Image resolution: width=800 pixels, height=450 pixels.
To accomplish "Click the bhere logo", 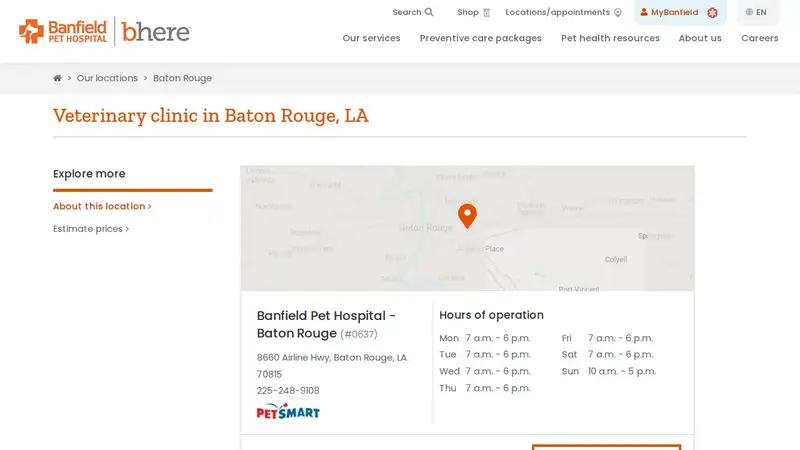I will pyautogui.click(x=156, y=31).
